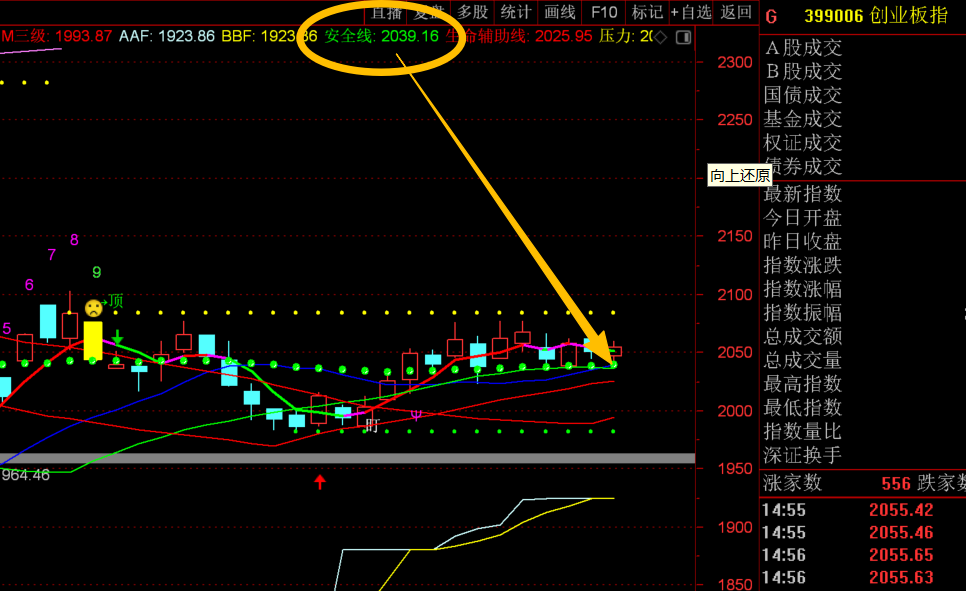
Task: Click the 生命辅助线 2025.95 indicator value
Action: [519, 36]
